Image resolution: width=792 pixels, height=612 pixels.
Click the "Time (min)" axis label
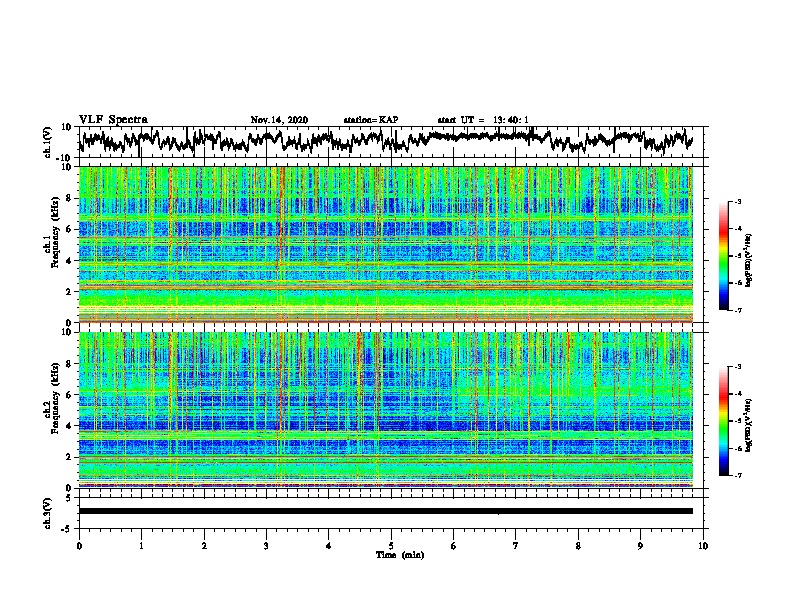point(400,555)
